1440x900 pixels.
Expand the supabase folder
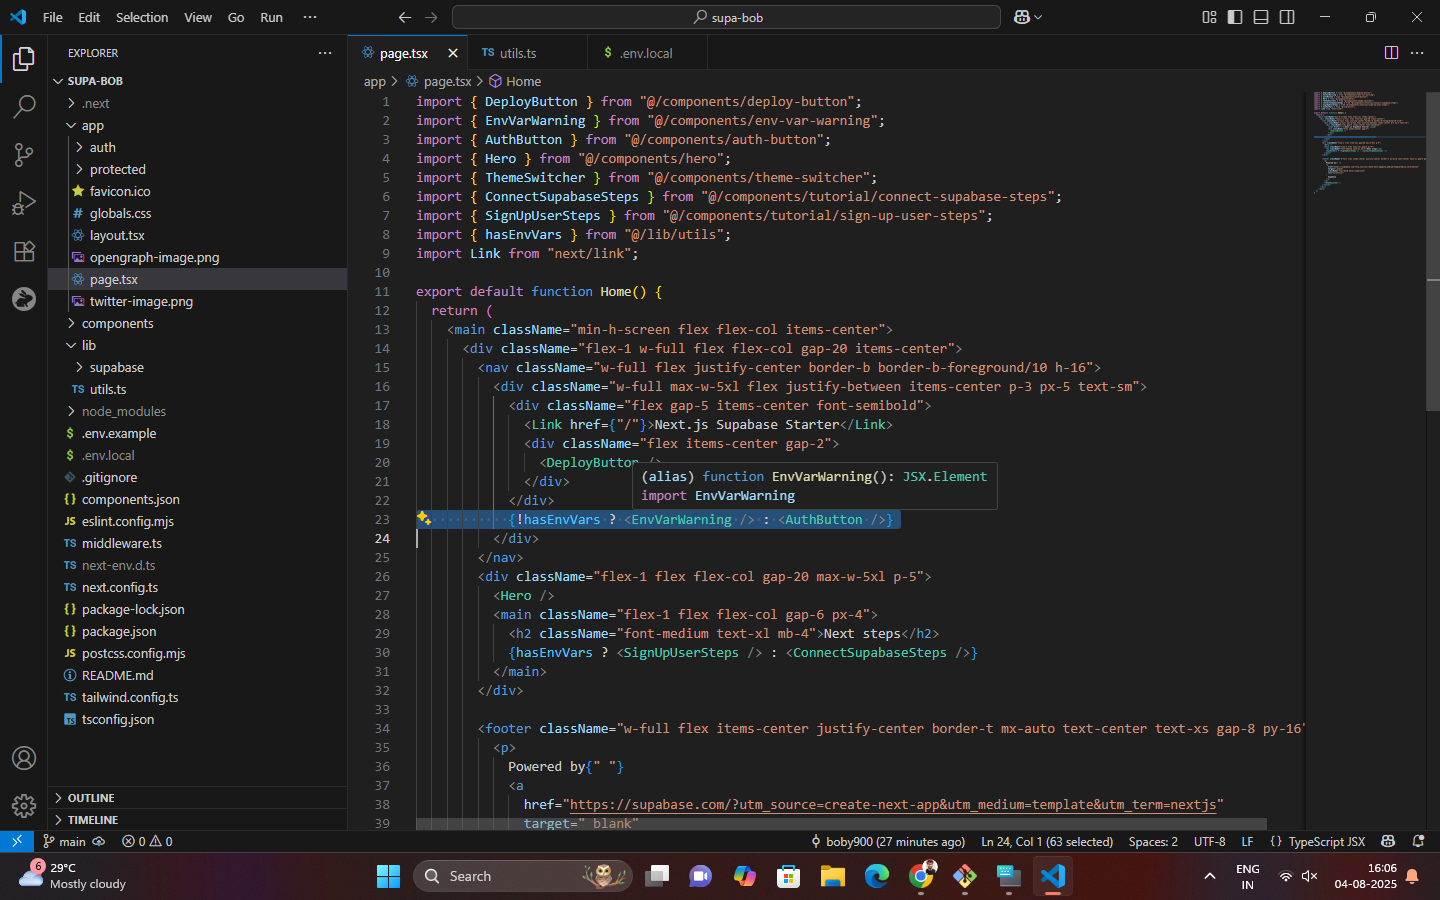[x=198, y=367]
